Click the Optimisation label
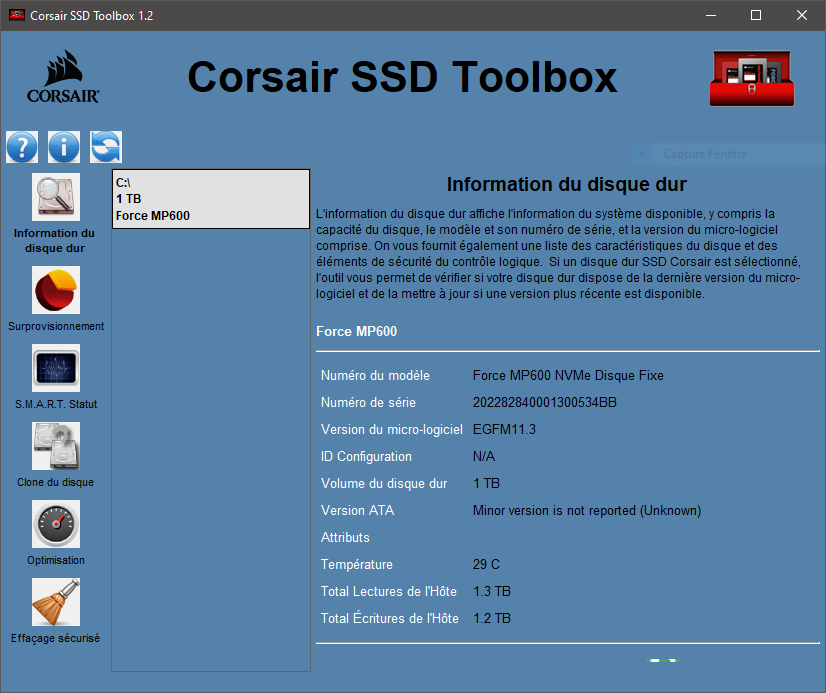This screenshot has width=826, height=693. pyautogui.click(x=56, y=560)
